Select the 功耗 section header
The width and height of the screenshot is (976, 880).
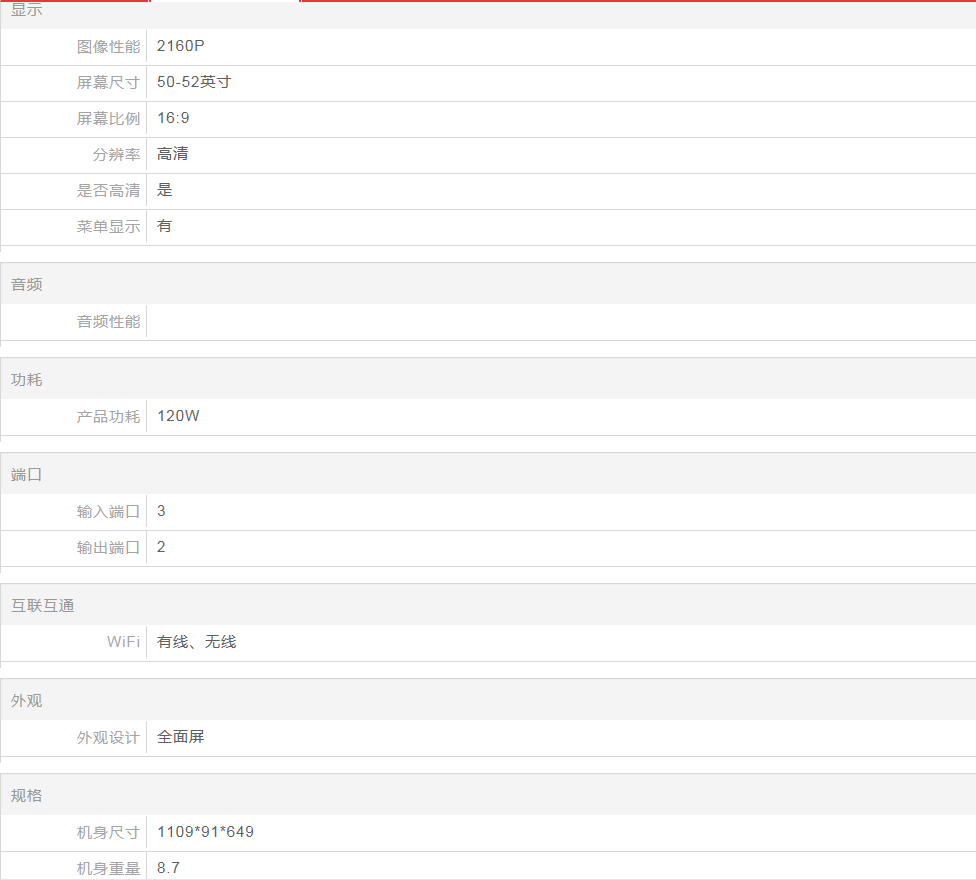[x=27, y=380]
